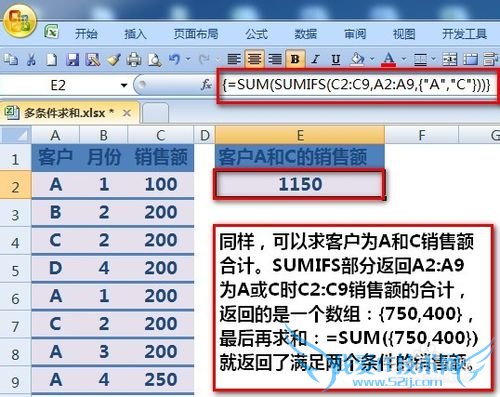Image resolution: width=500 pixels, height=397 pixels.
Task: Select column B header
Action: pos(103,135)
